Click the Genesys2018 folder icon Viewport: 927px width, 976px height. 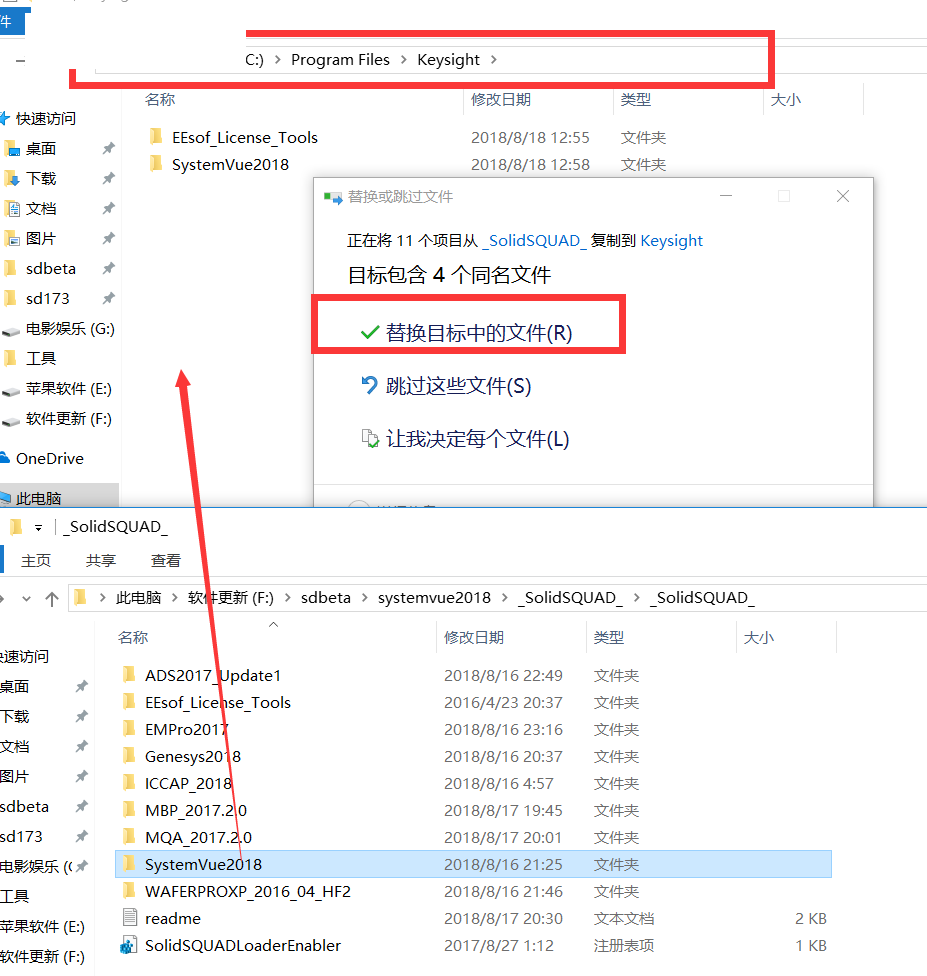(129, 756)
